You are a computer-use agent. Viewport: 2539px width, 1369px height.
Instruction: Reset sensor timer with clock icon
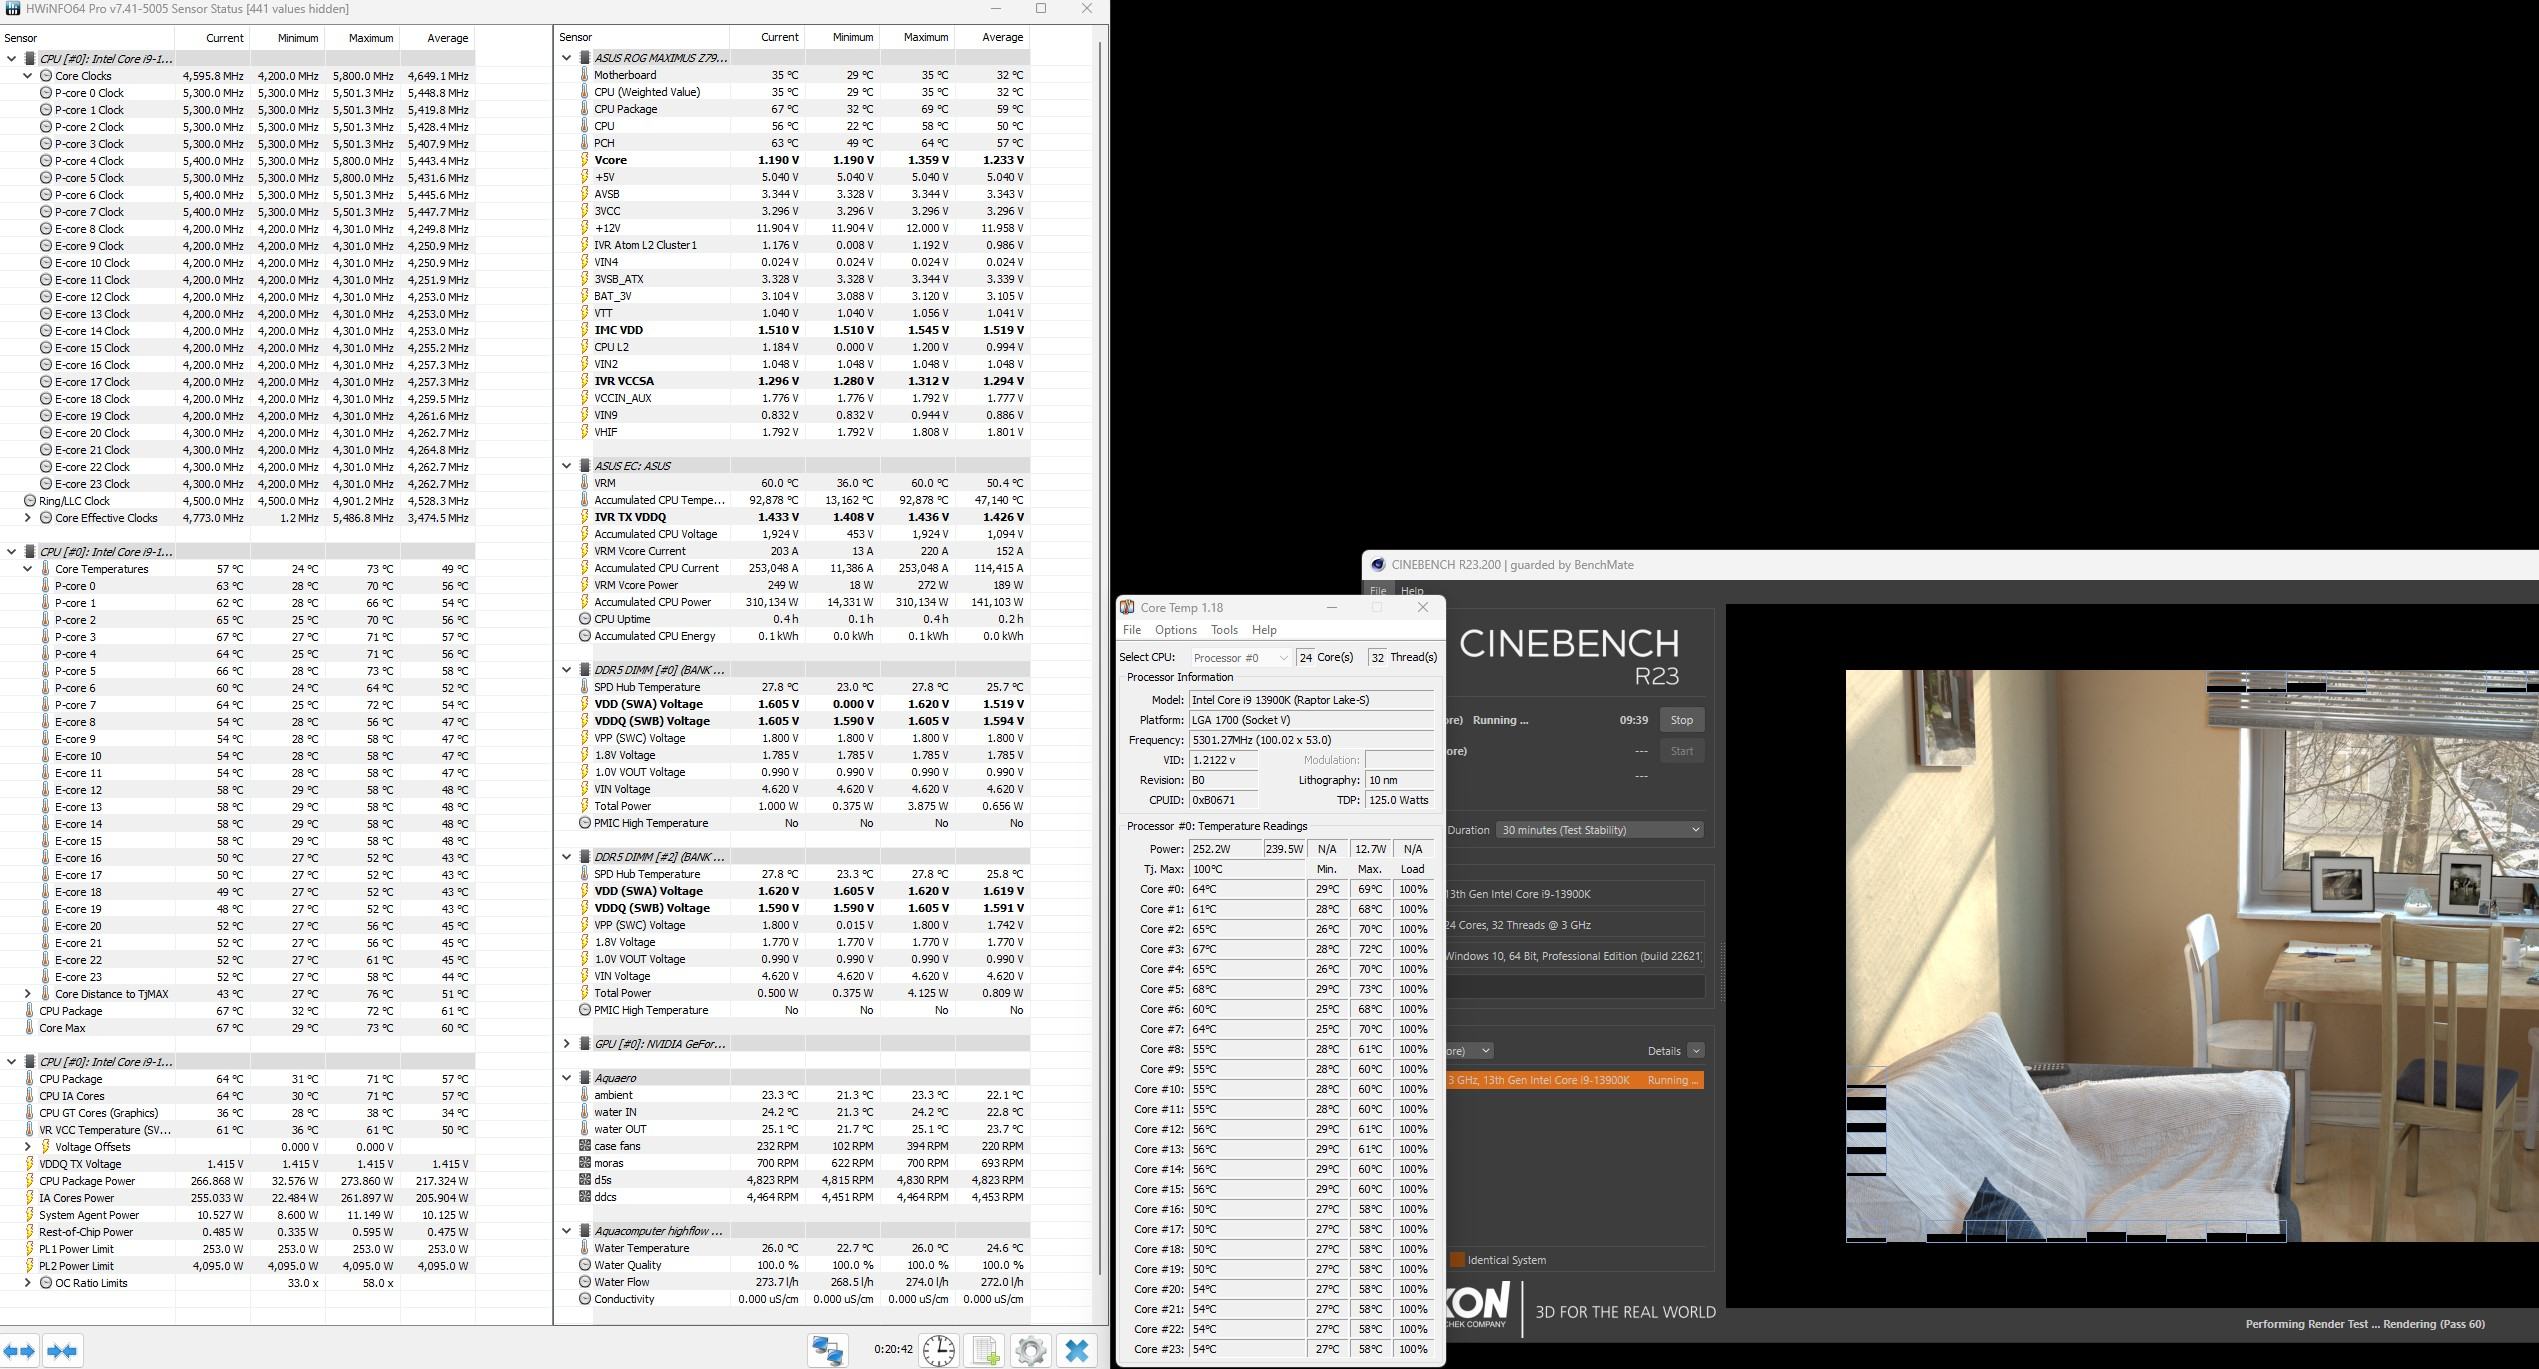938,1350
